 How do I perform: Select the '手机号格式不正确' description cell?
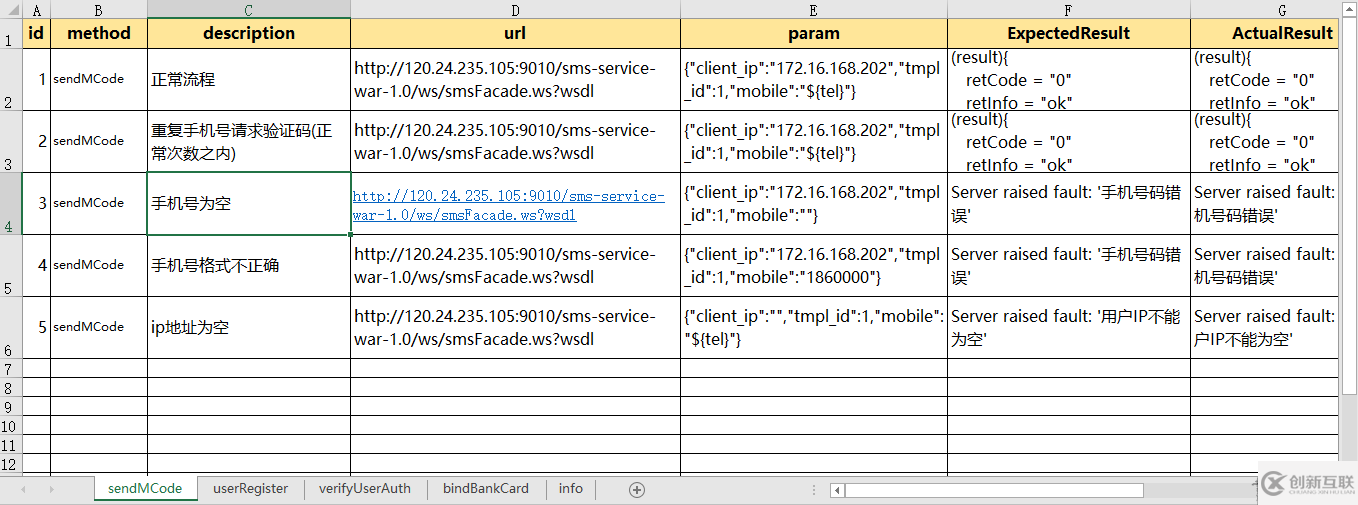tap(249, 266)
